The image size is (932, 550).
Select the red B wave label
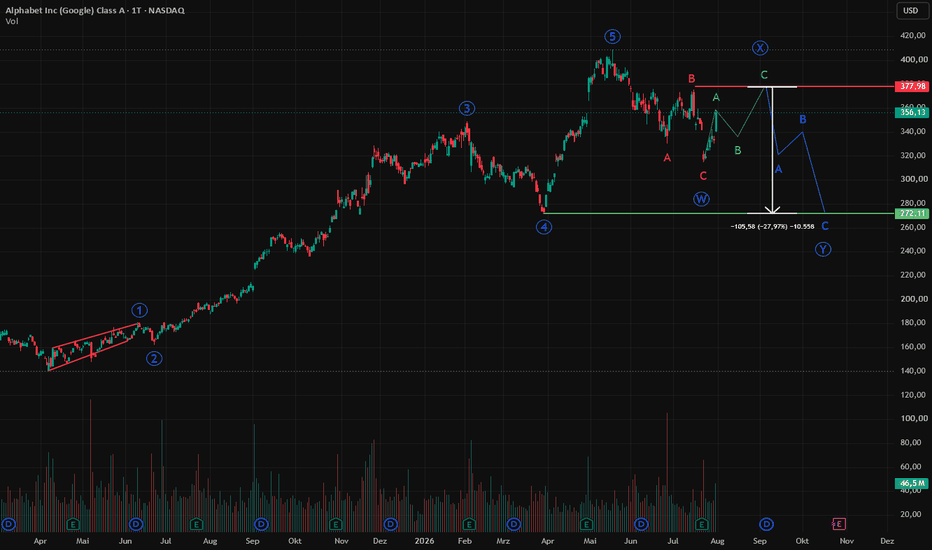point(691,78)
